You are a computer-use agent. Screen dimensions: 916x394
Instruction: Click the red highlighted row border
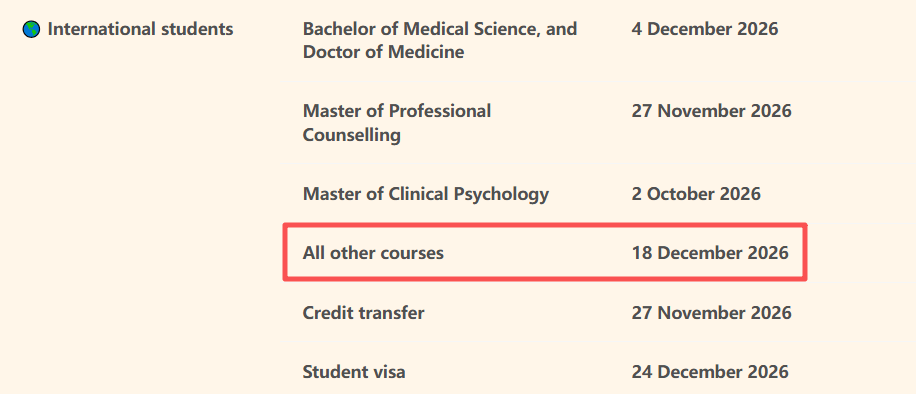(x=545, y=224)
